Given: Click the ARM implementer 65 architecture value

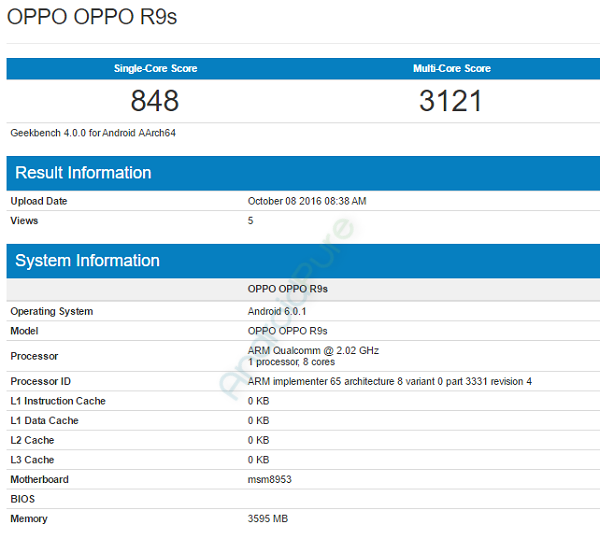Looking at the screenshot, I should pyautogui.click(x=390, y=381).
